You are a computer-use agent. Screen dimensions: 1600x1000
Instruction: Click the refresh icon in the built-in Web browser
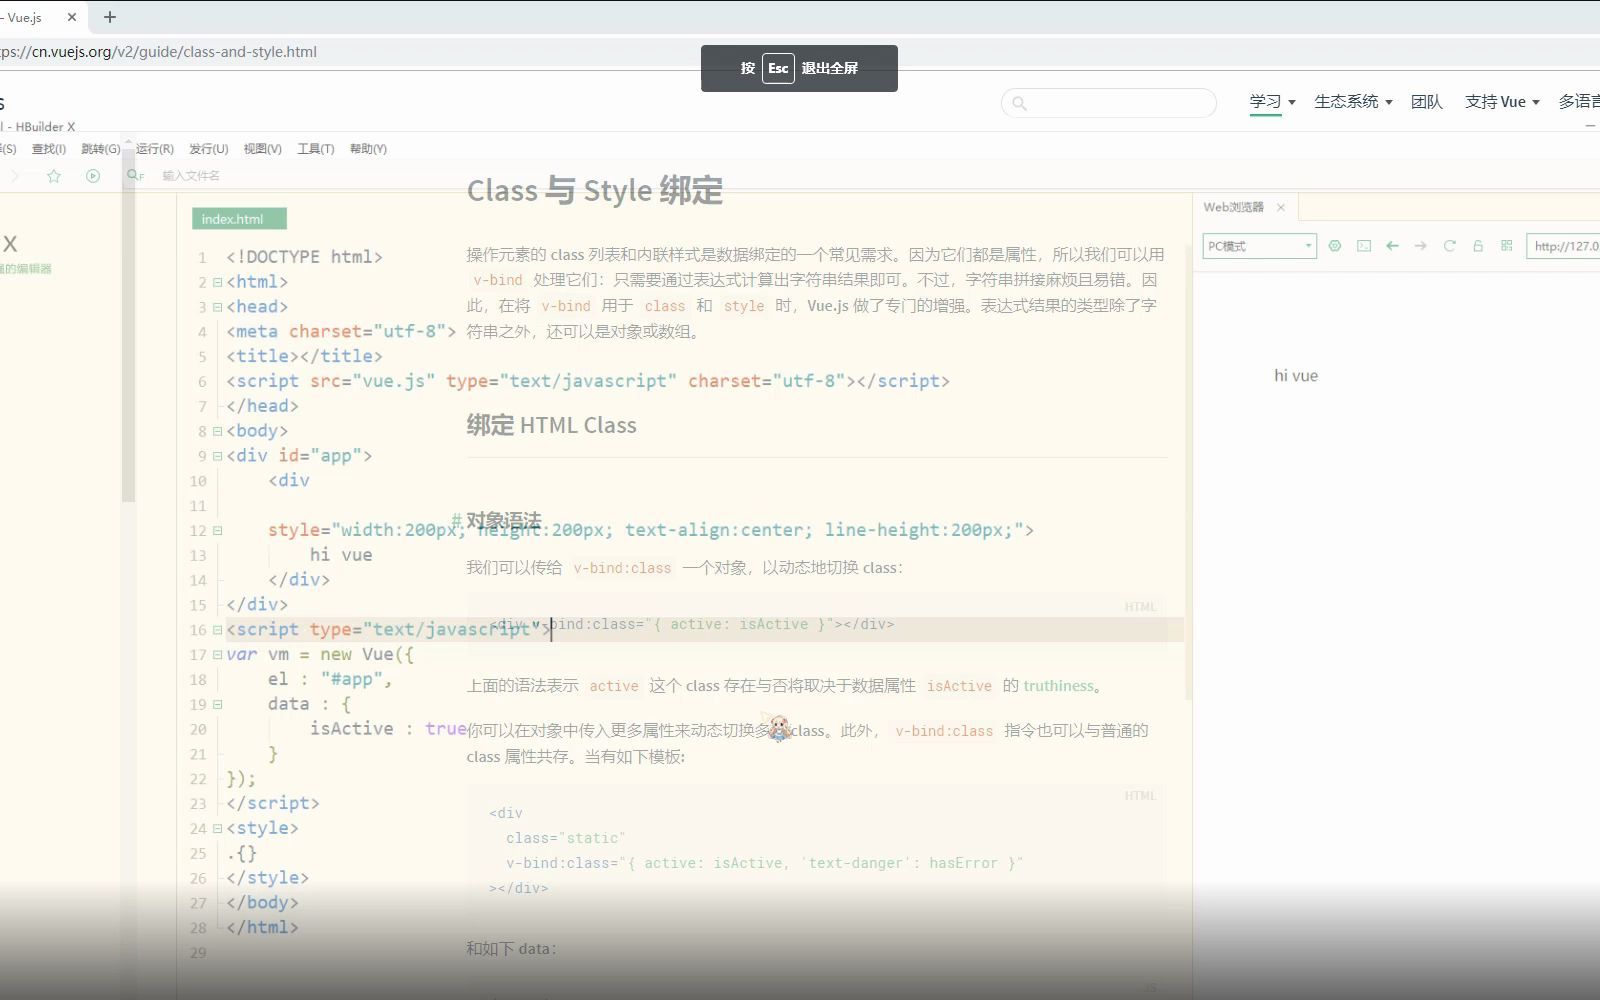pyautogui.click(x=1449, y=246)
